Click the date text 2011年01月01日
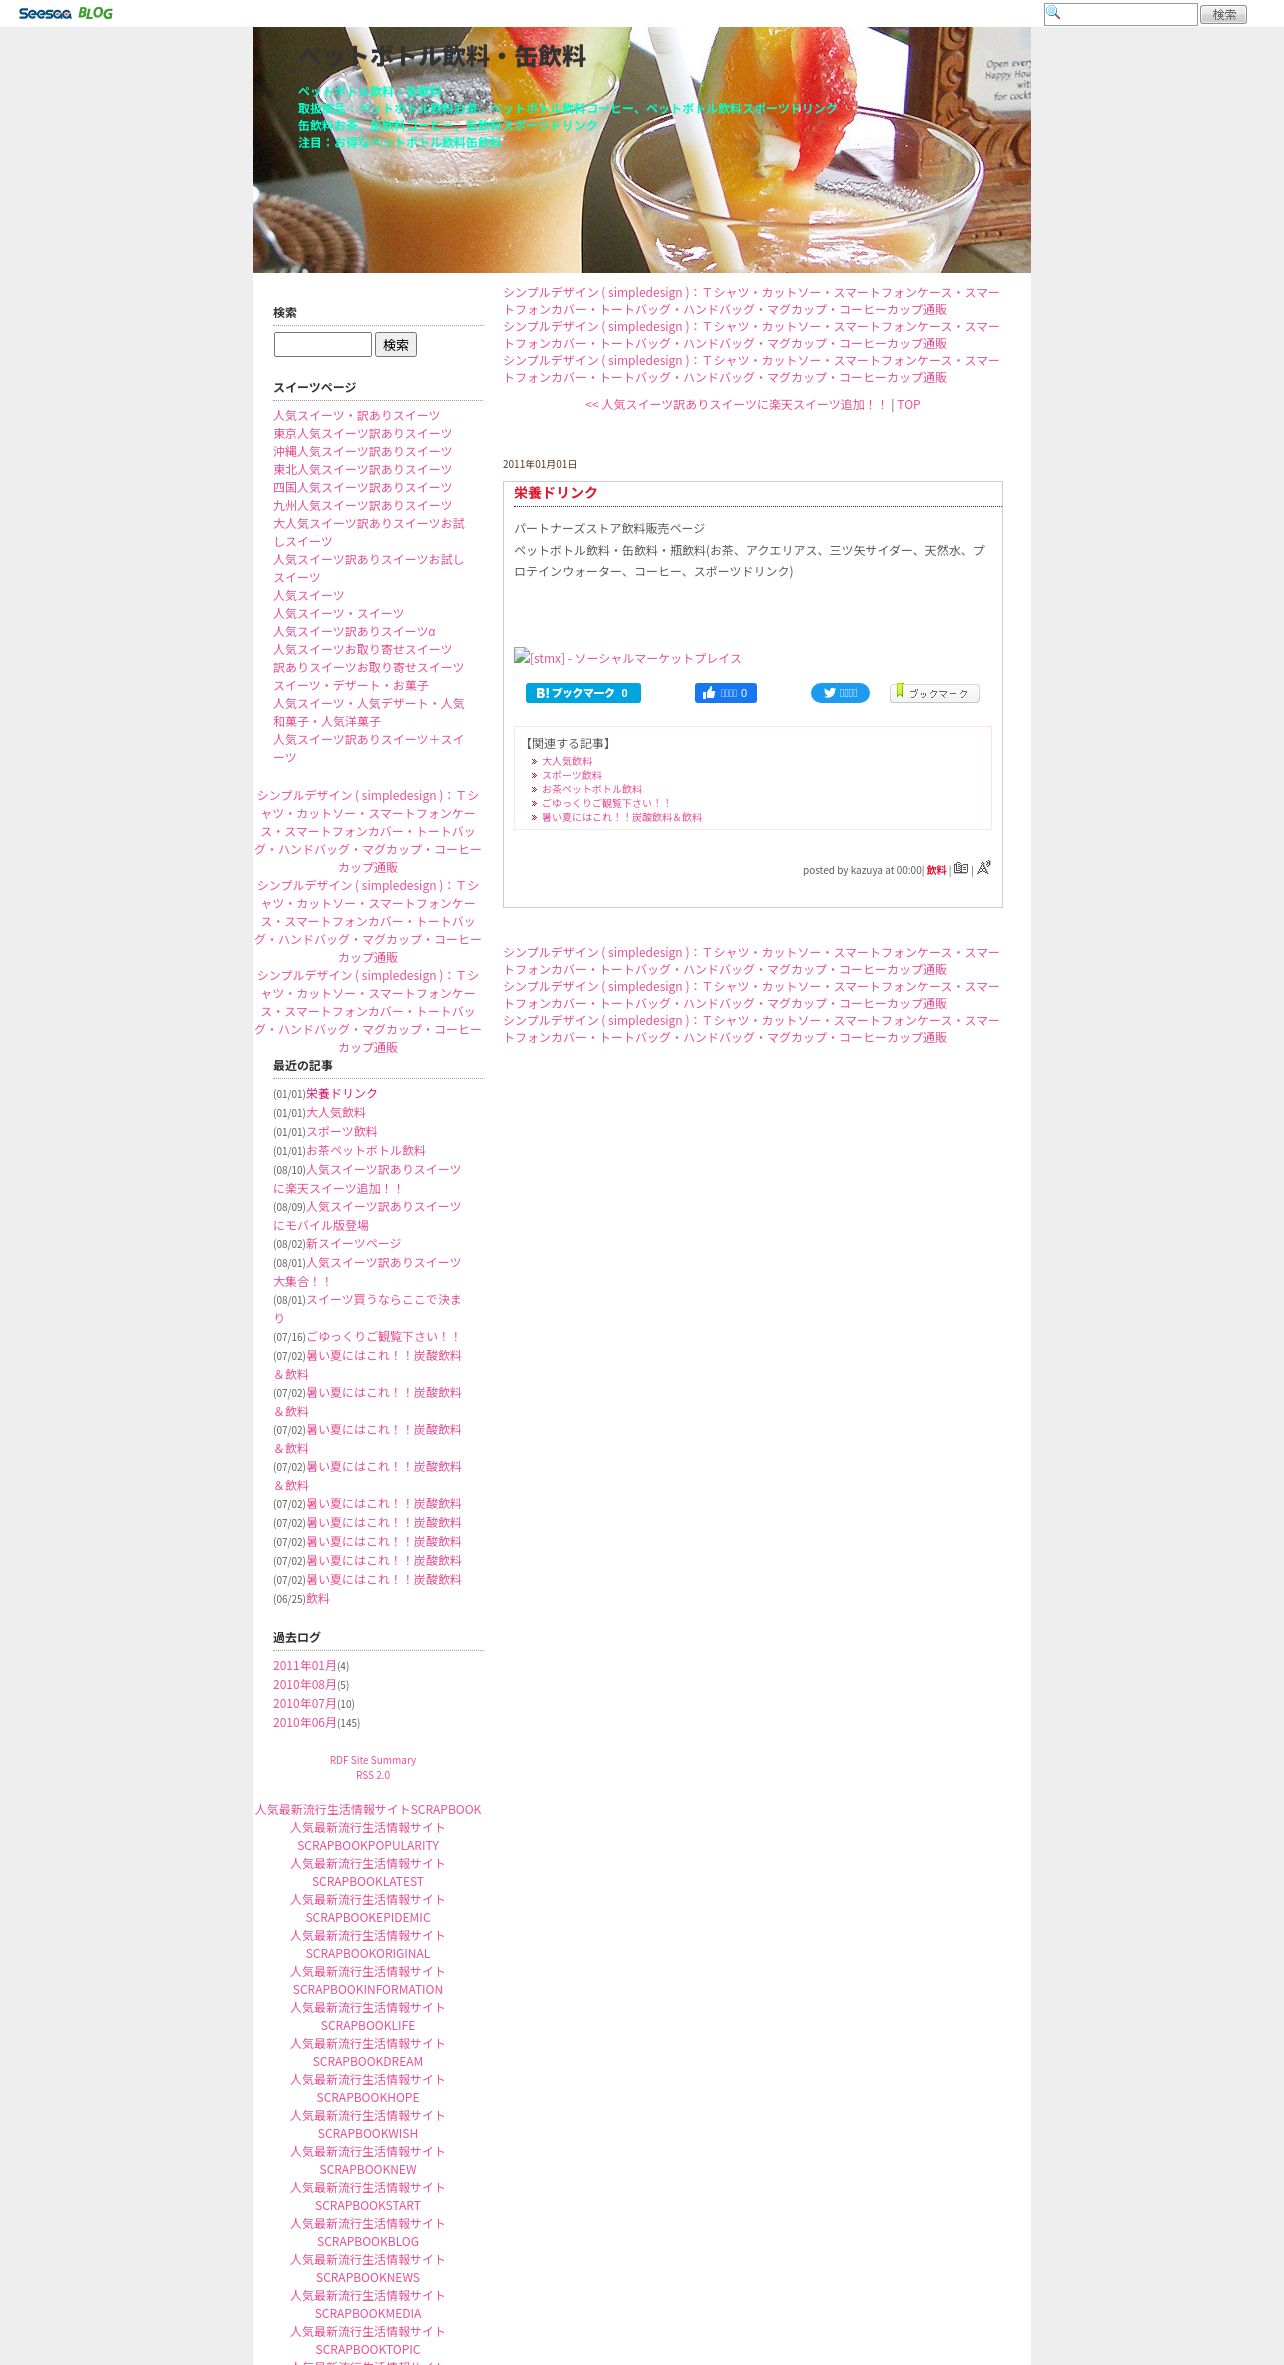The height and width of the screenshot is (2365, 1284). pos(540,465)
